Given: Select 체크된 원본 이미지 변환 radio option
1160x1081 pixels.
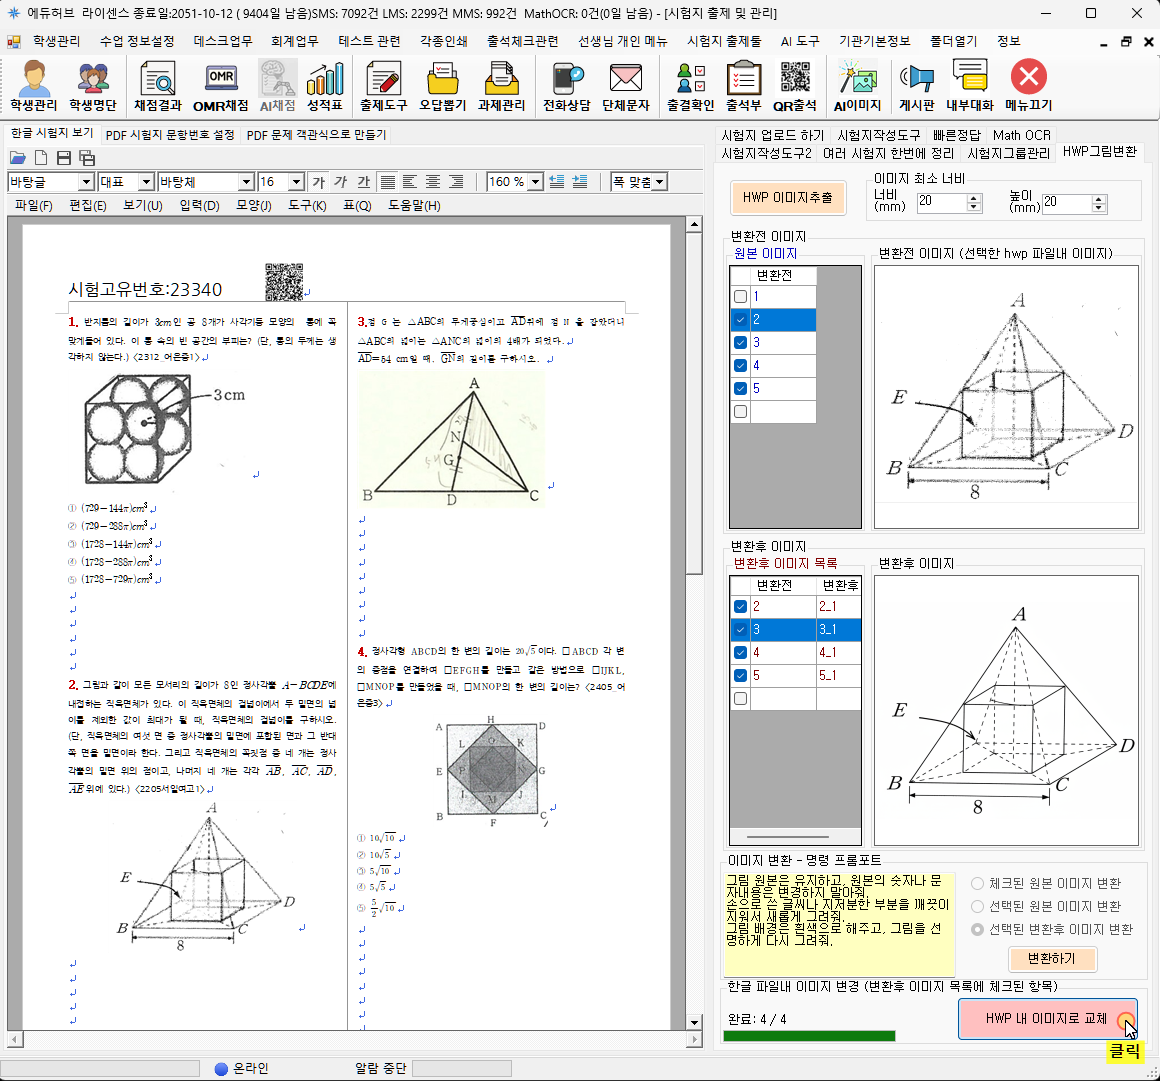Looking at the screenshot, I should pos(977,884).
